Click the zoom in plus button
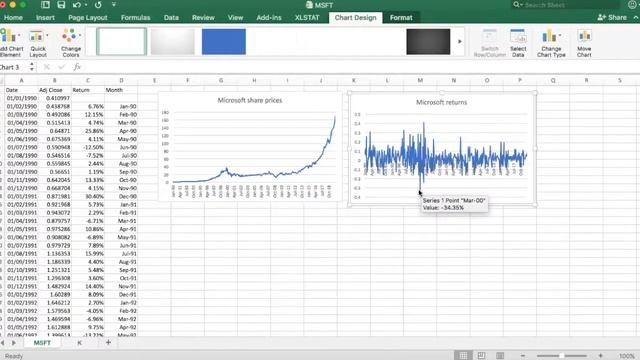Screen dimensions: 640x360 click(x=600, y=356)
